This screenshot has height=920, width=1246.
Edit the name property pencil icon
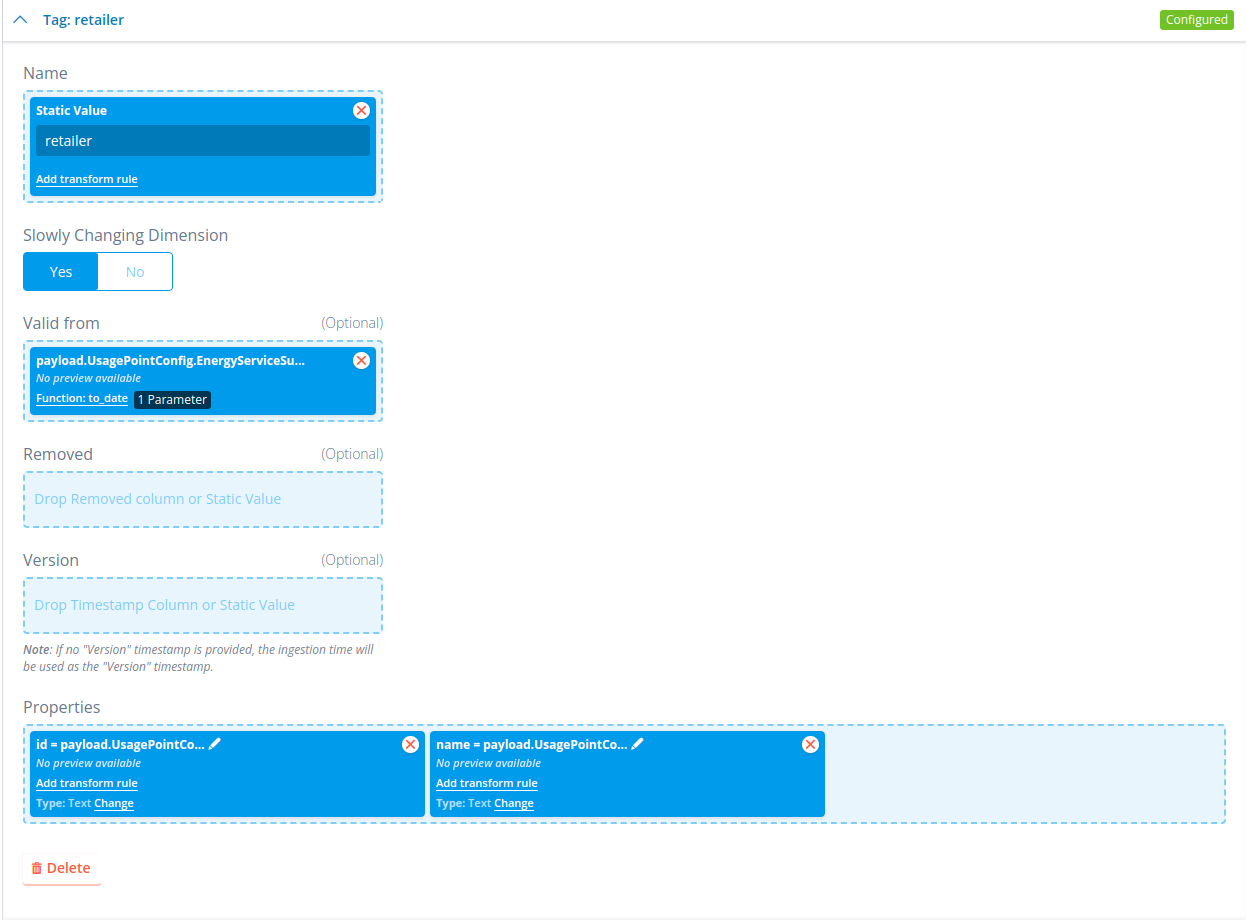pos(638,744)
